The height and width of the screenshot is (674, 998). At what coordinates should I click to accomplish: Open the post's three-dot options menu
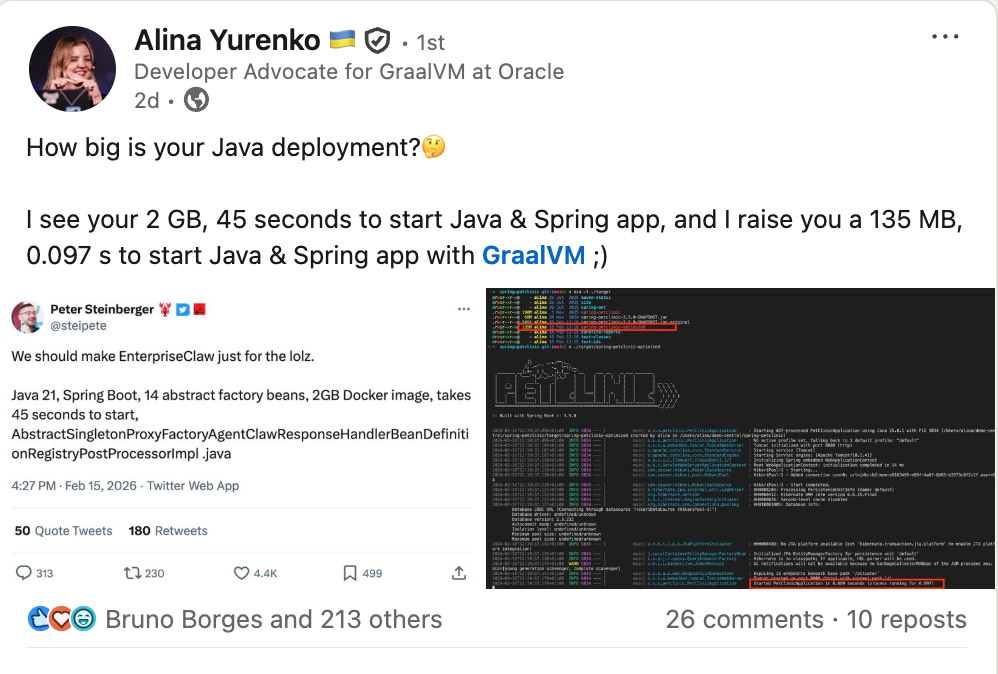click(945, 36)
